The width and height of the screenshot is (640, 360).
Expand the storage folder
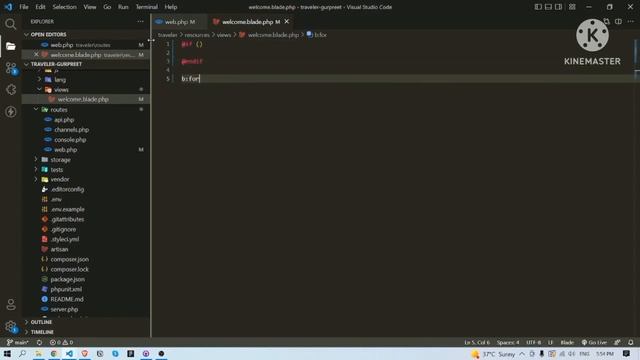pos(60,160)
